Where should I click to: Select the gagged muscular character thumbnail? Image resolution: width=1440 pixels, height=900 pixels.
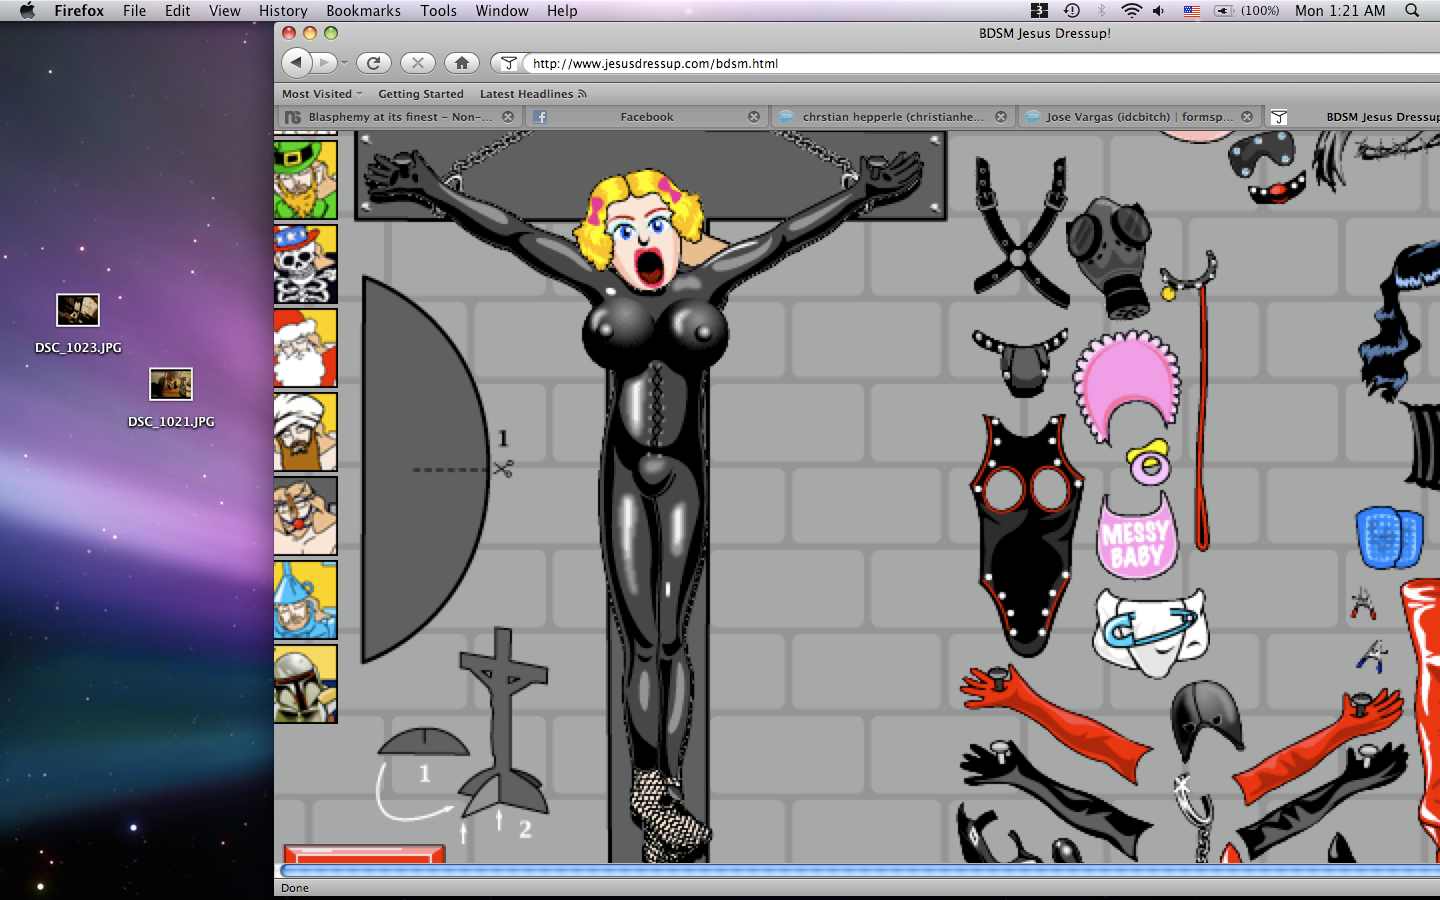point(305,516)
